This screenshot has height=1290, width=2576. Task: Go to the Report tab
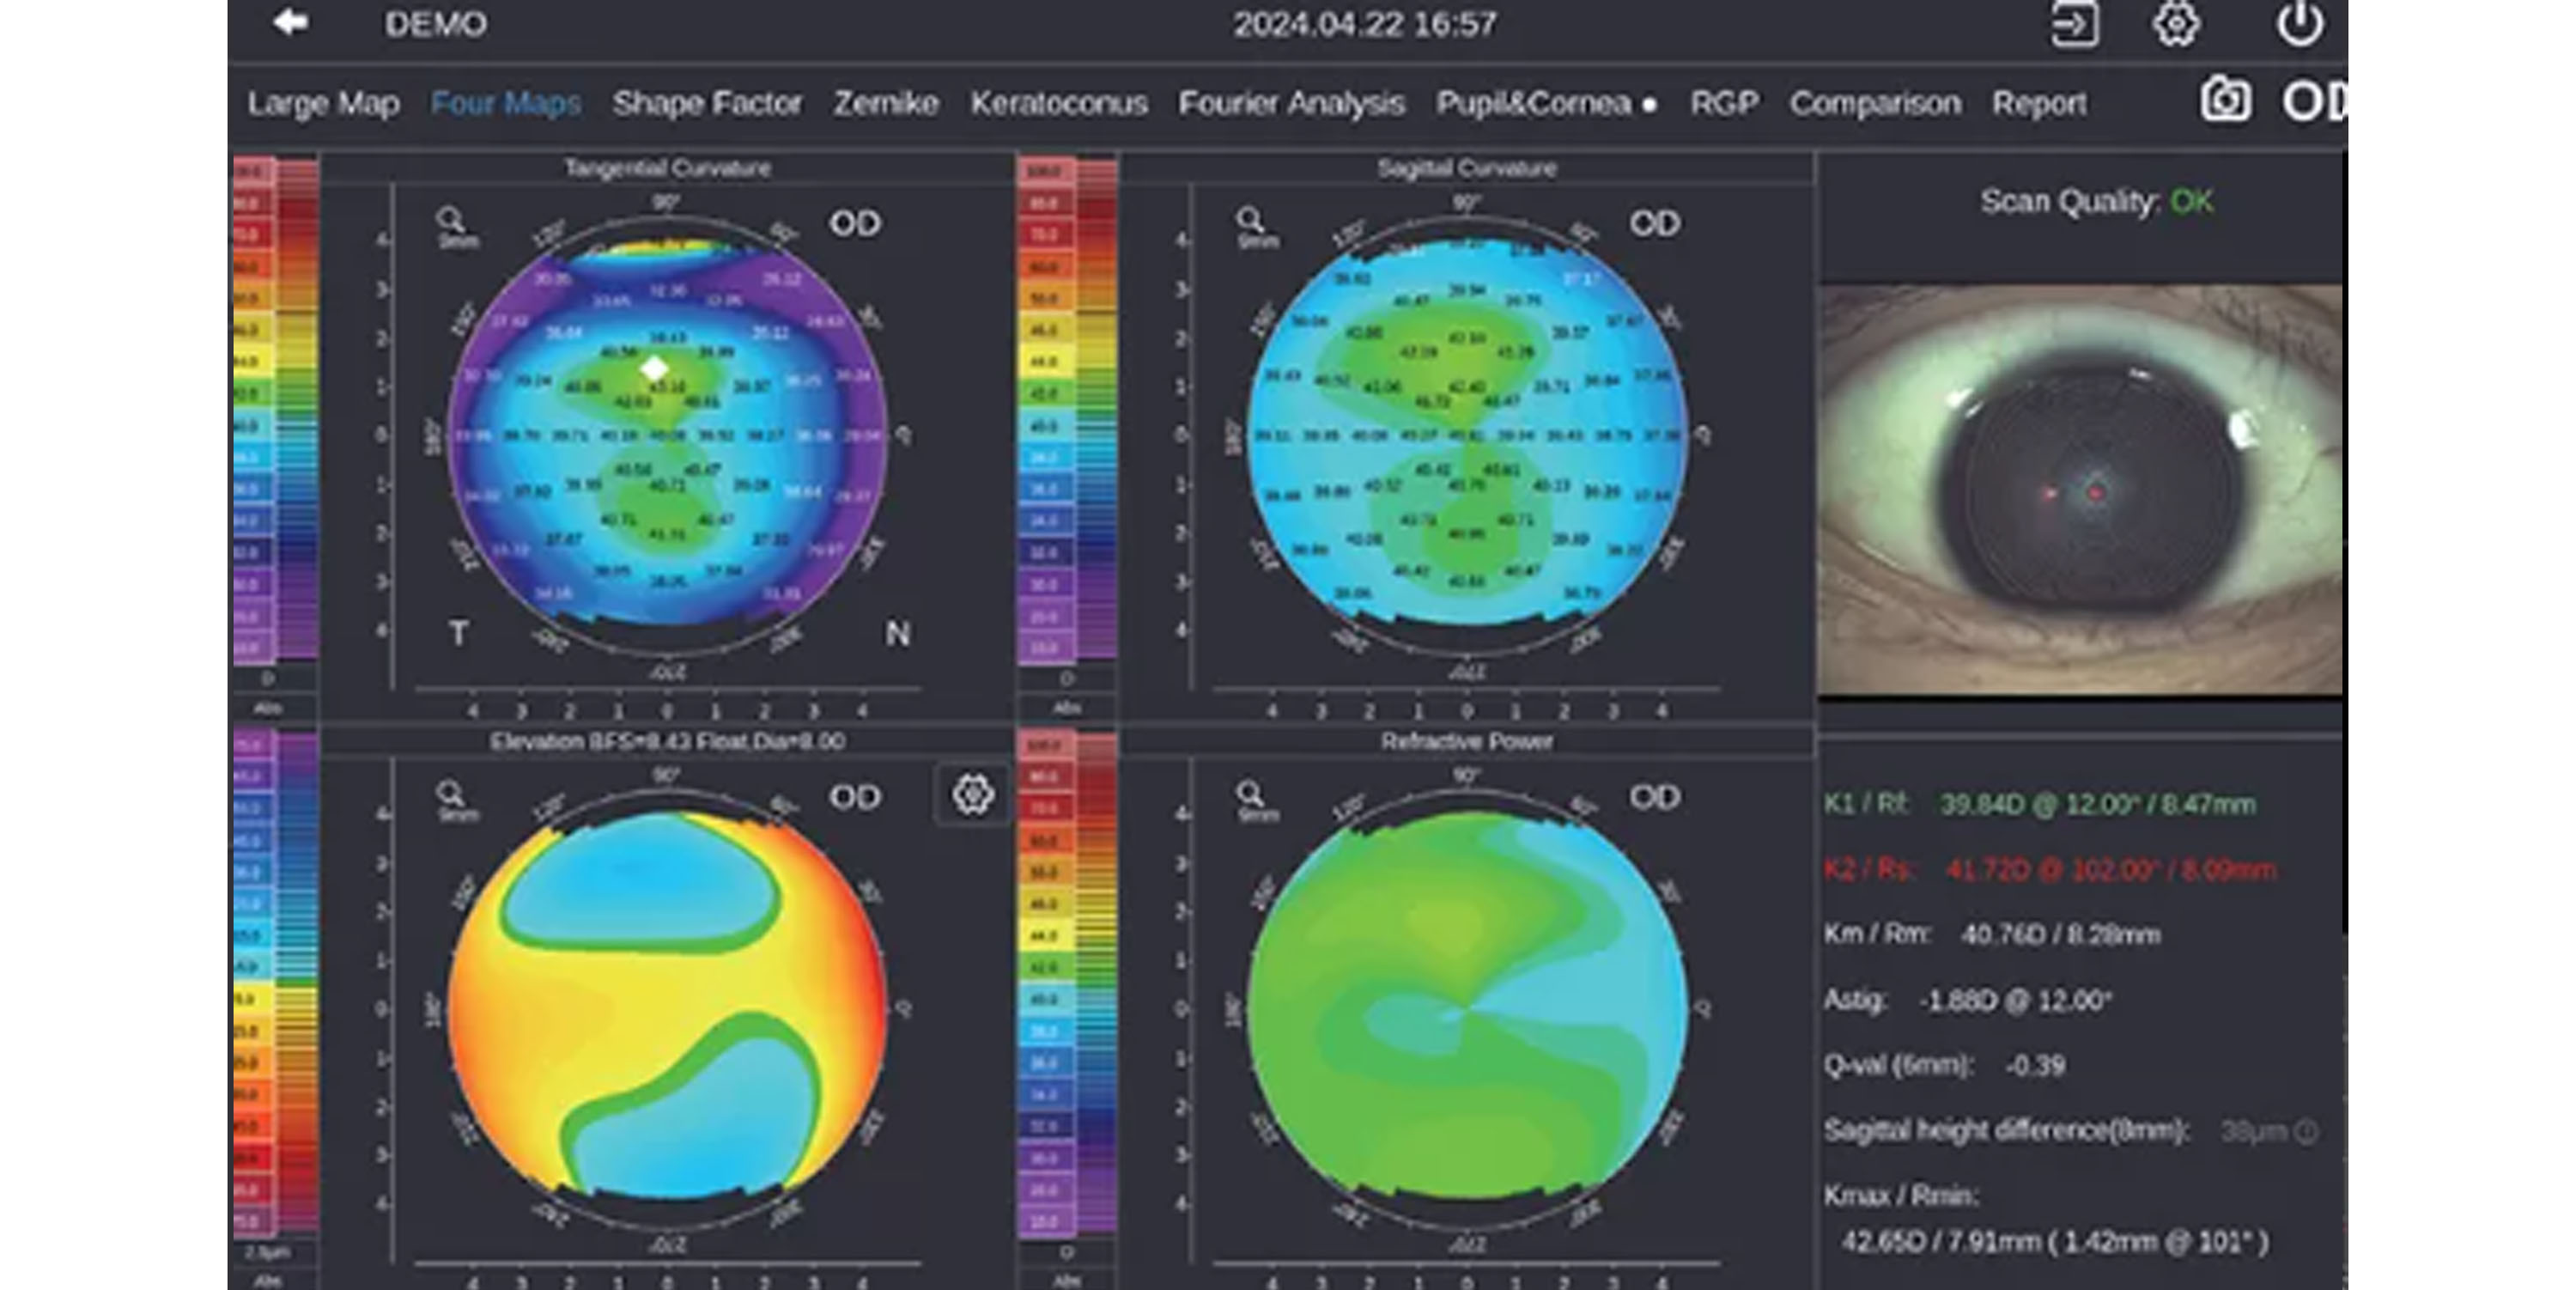(2038, 103)
